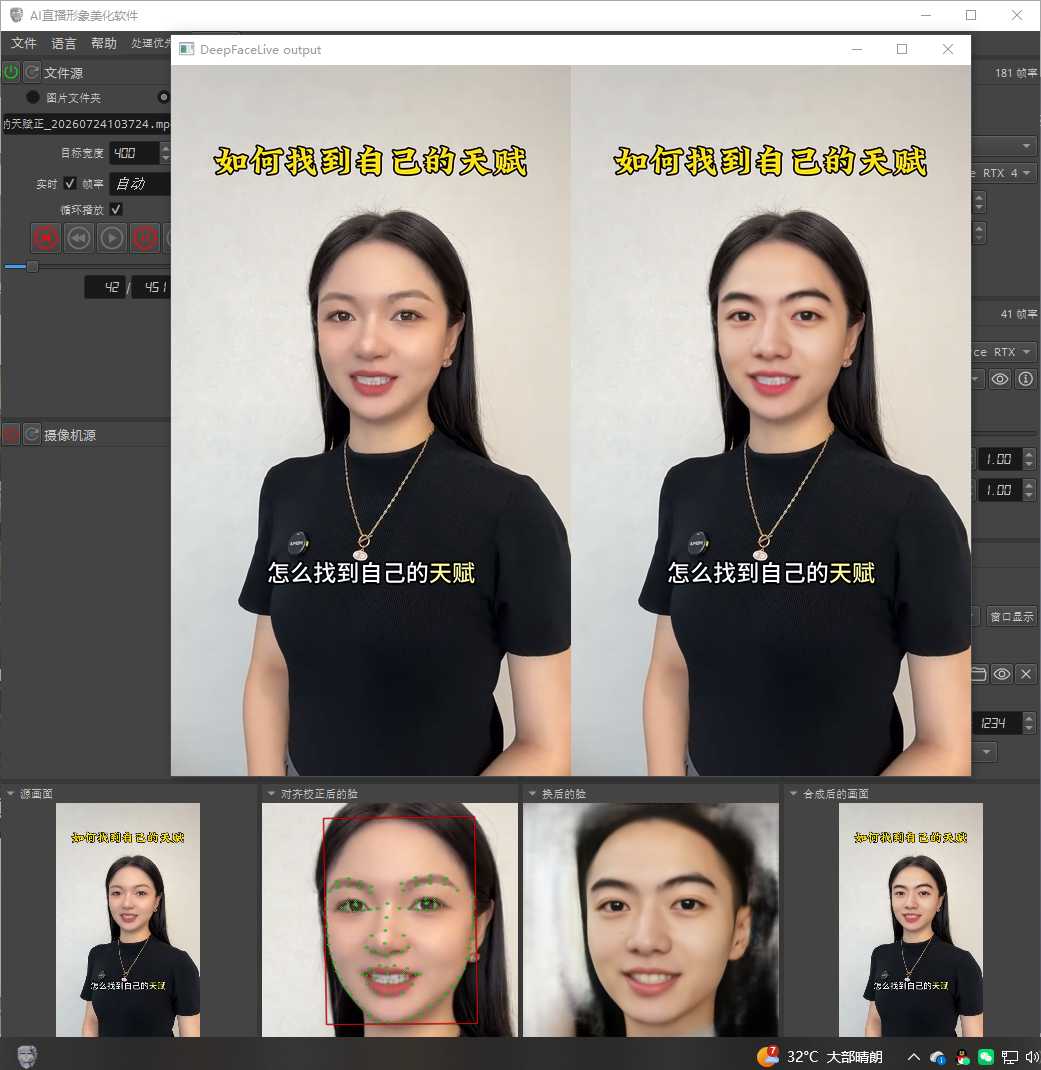The height and width of the screenshot is (1070, 1041).
Task: Click the current frame number 42 field
Action: (105, 287)
